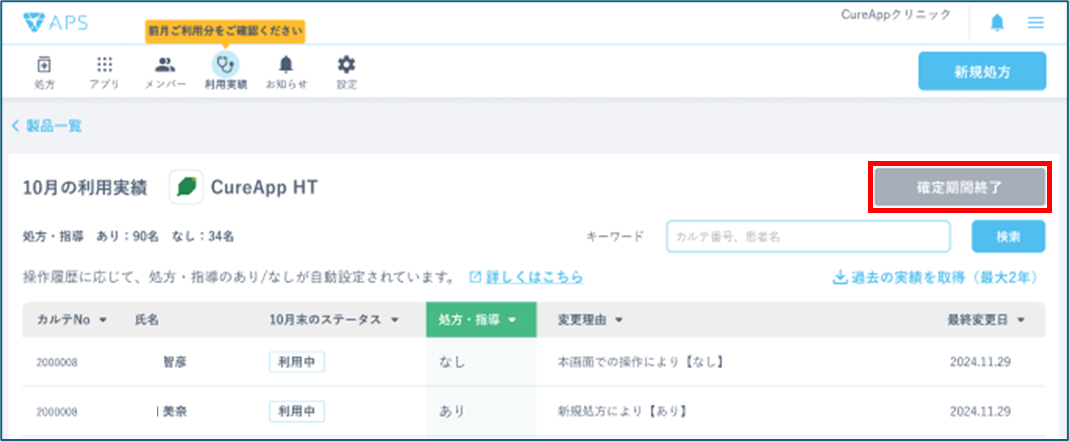
Task: Click the 検索 button
Action: pos(1008,237)
